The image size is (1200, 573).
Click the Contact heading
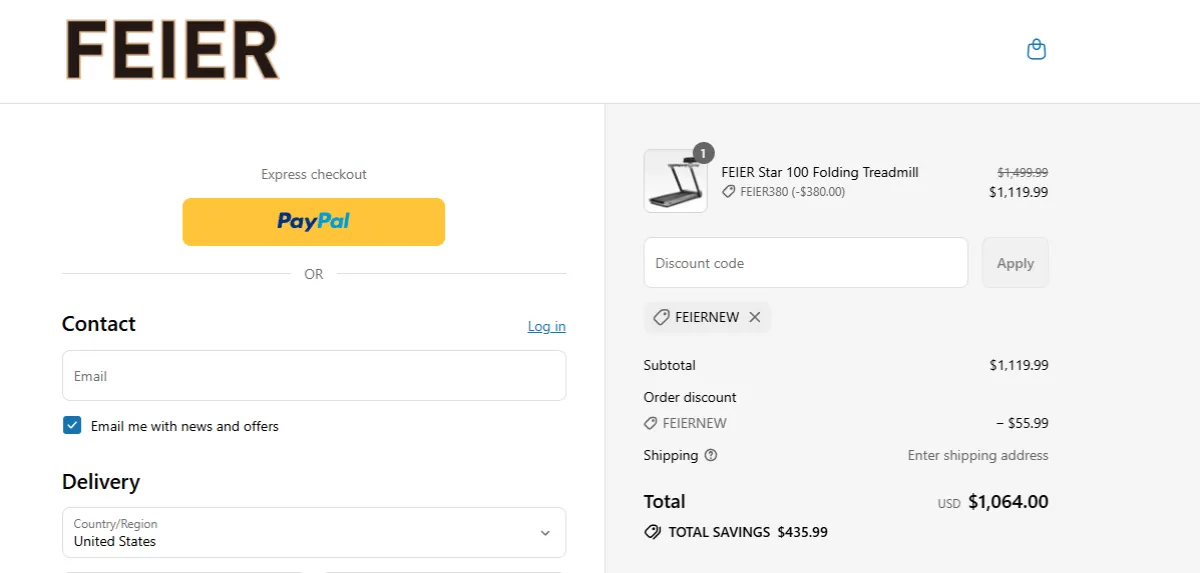[99, 324]
